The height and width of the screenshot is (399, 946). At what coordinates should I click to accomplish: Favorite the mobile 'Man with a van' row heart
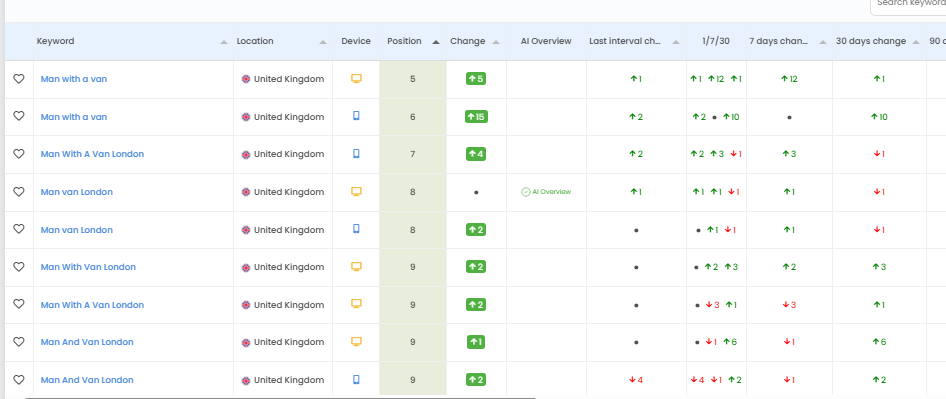point(19,116)
